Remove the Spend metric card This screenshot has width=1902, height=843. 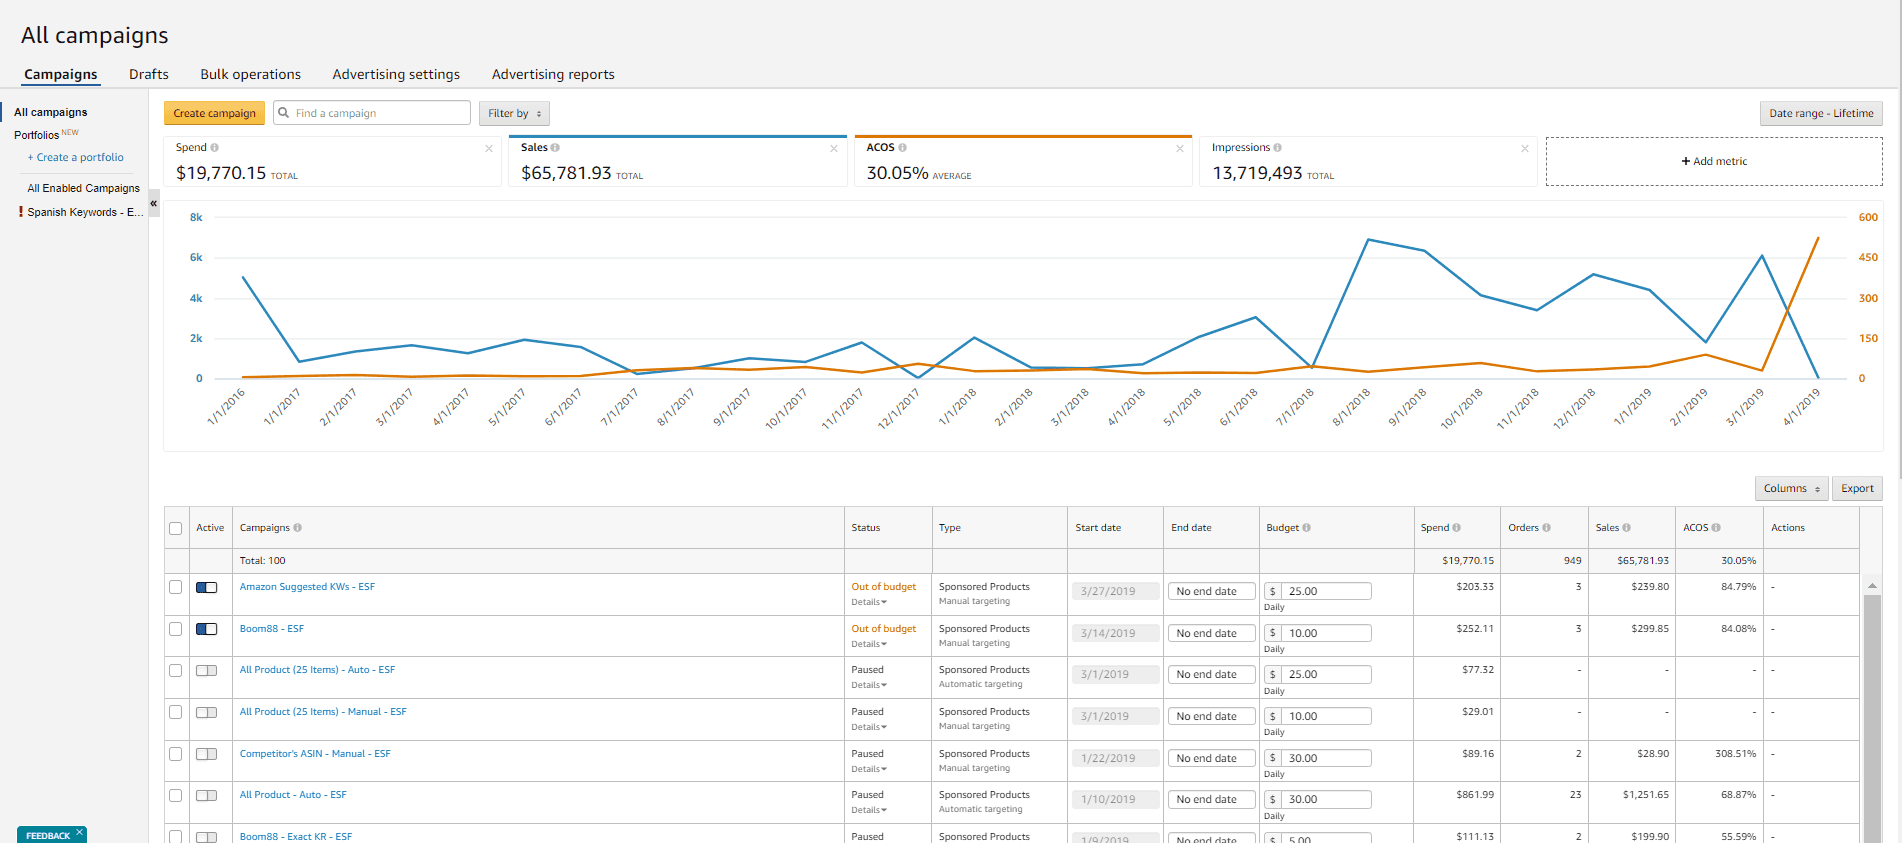pyautogui.click(x=489, y=149)
